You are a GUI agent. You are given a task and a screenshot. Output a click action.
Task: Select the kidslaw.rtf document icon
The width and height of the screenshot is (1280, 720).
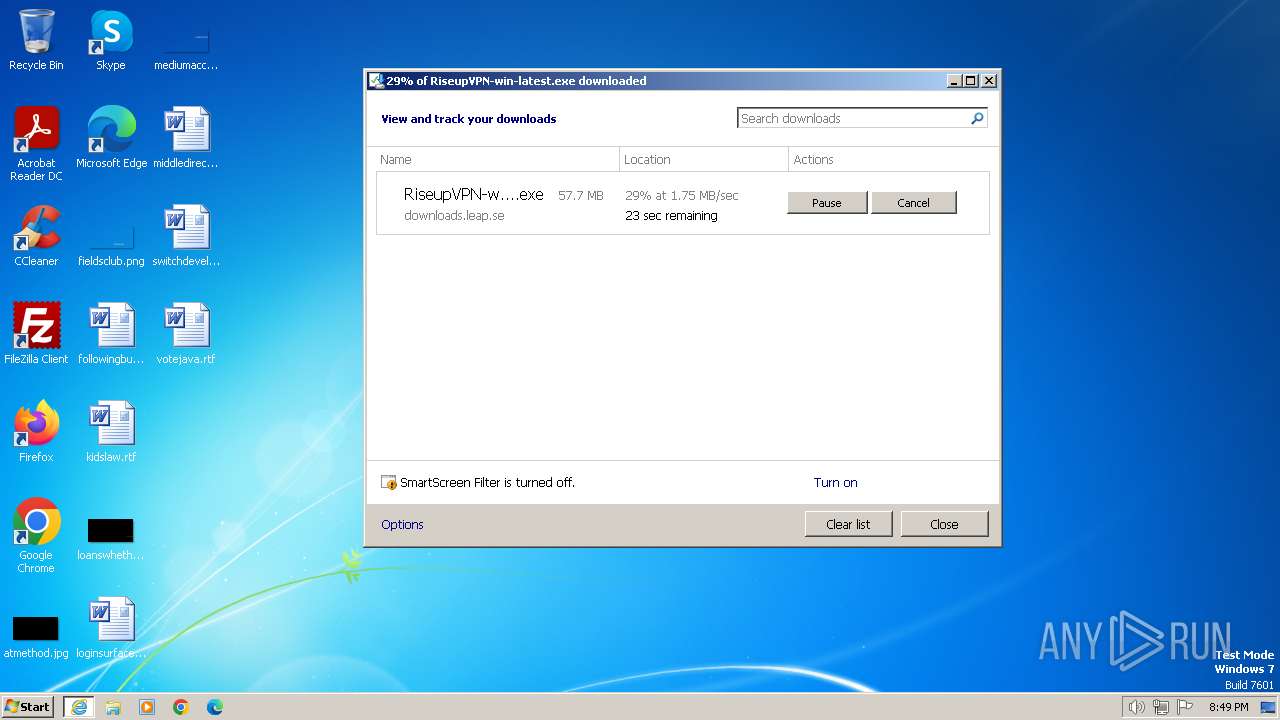(x=111, y=432)
